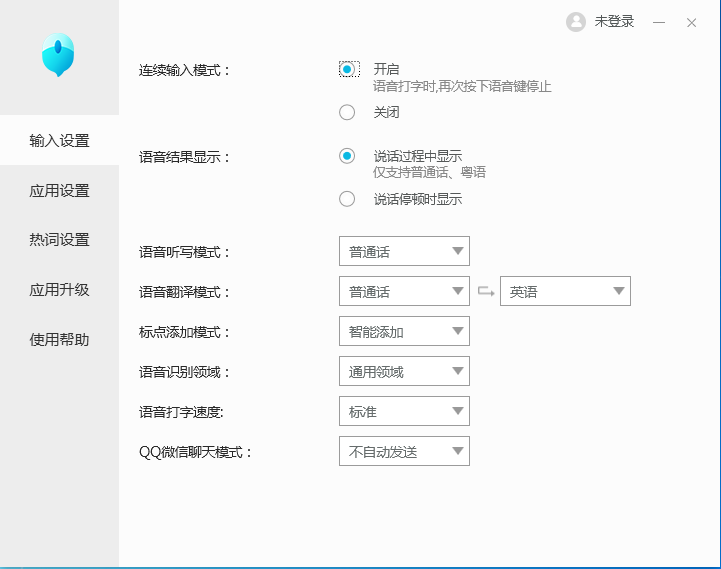
Task: Click the 语音识别领域 label
Action: (184, 372)
